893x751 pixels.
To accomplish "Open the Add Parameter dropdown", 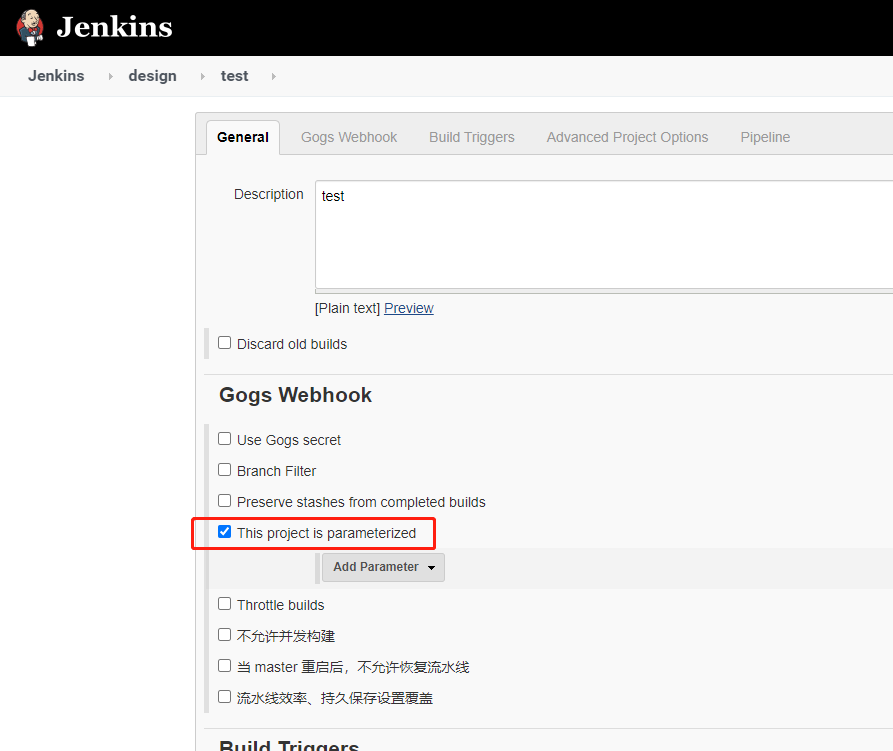I will [x=382, y=567].
